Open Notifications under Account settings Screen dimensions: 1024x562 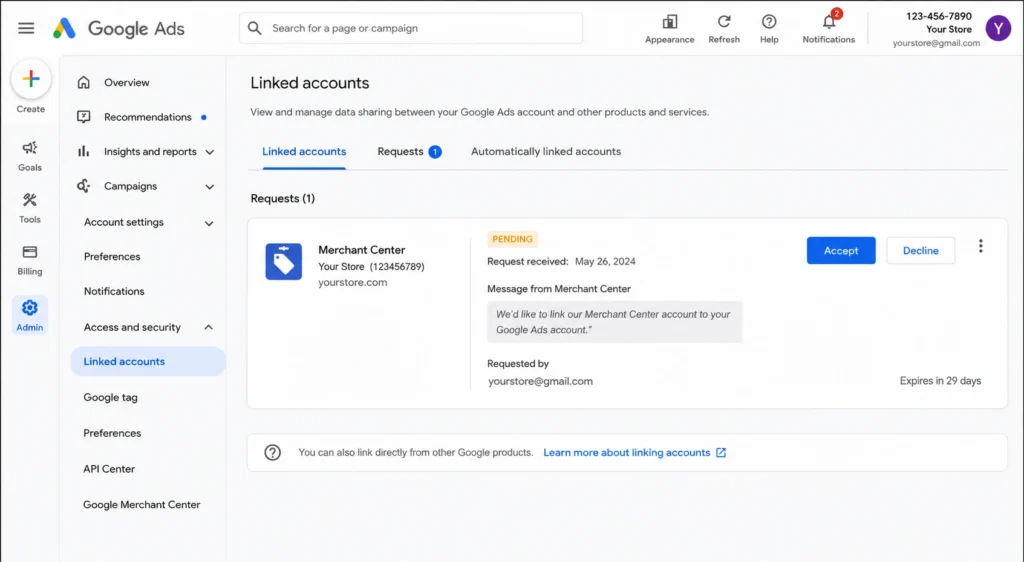click(x=114, y=291)
